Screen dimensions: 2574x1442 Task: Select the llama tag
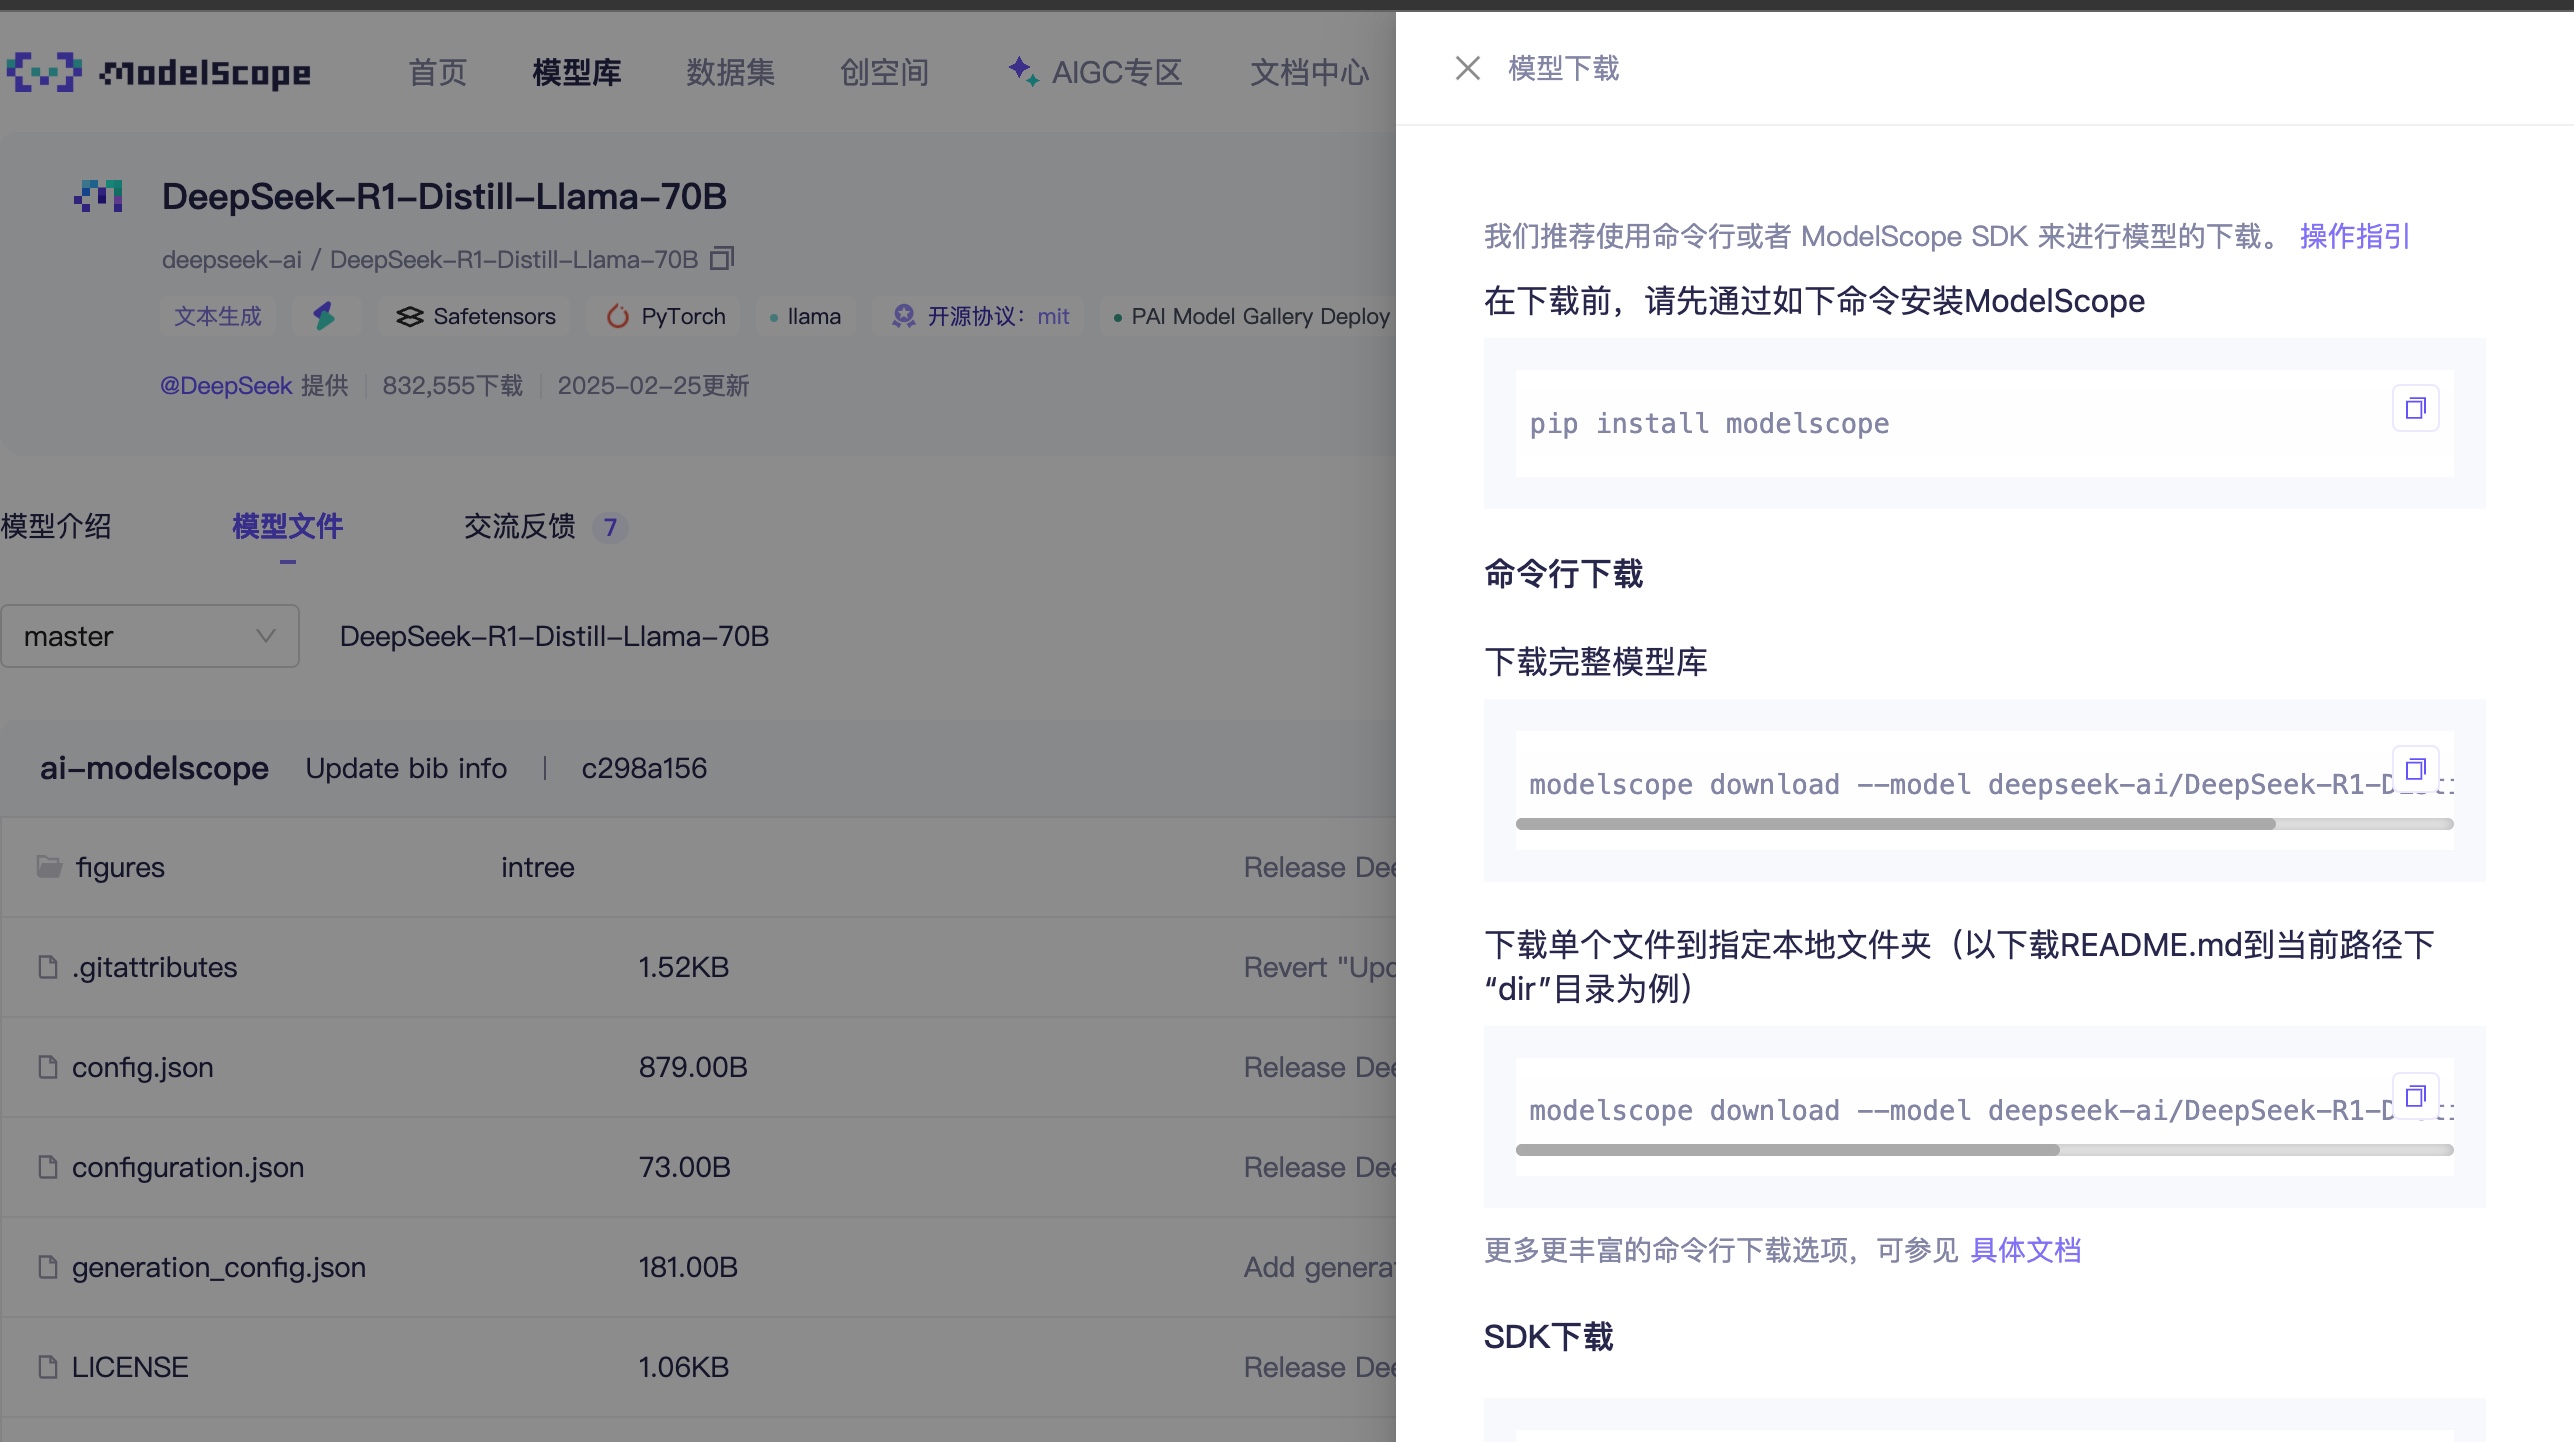805,316
